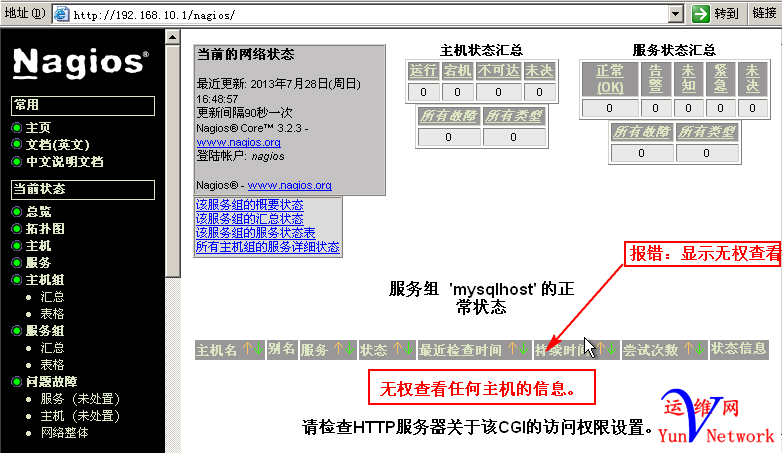Image resolution: width=782 pixels, height=453 pixels.
Task: Open 网络整体 link in sidebar
Action: [x=64, y=433]
